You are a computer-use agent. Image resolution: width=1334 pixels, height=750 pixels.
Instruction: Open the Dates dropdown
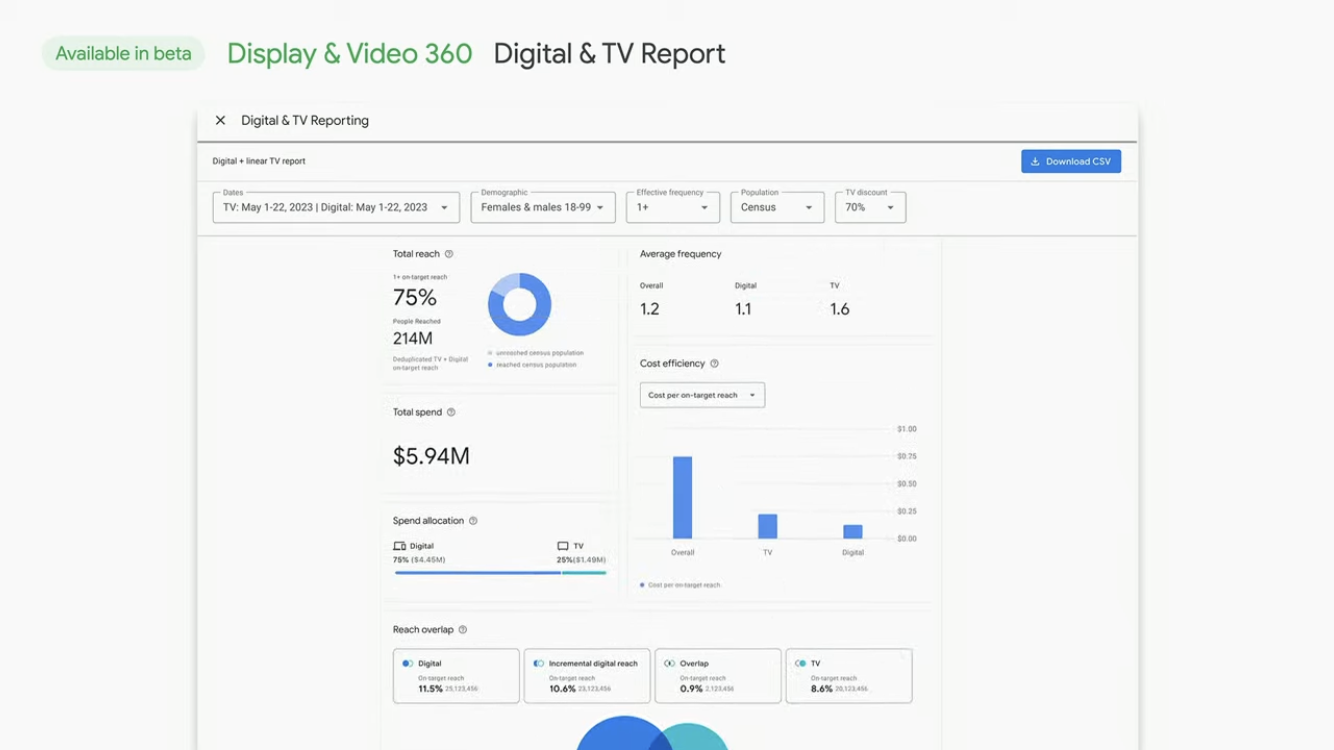click(x=336, y=207)
